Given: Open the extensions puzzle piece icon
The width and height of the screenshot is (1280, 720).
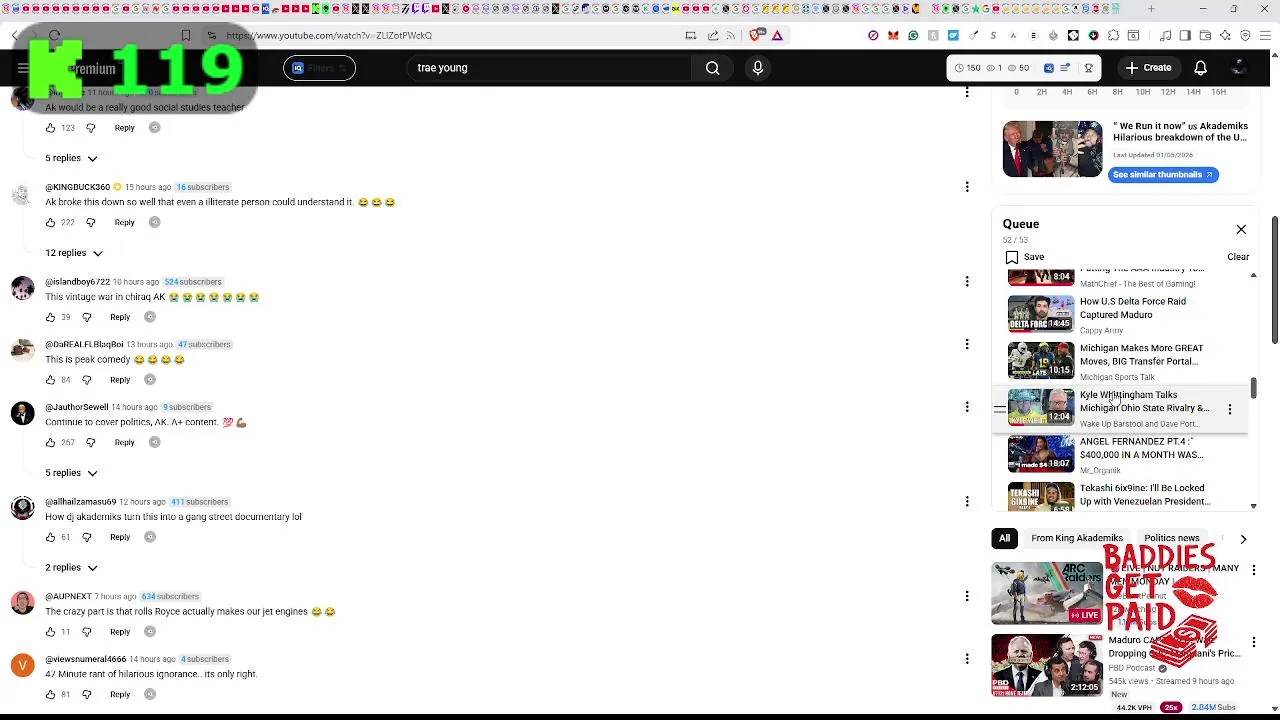Looking at the screenshot, I should coord(1113,35).
